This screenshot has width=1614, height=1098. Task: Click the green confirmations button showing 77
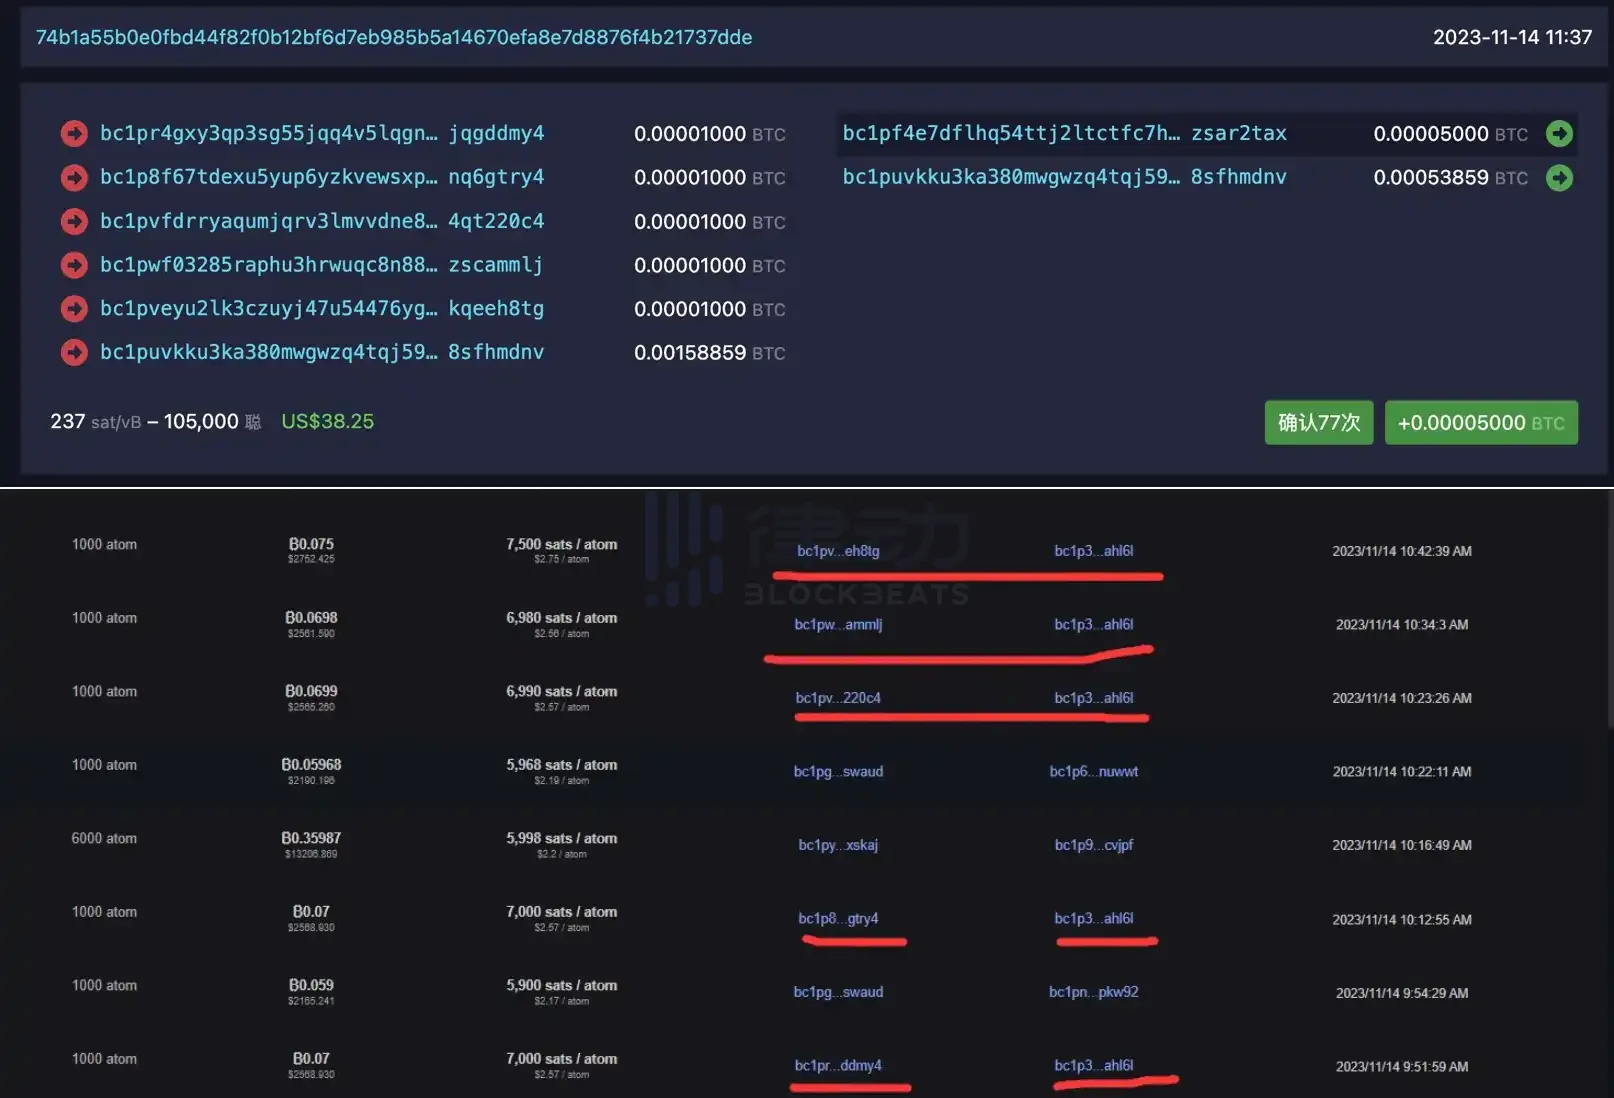point(1318,423)
